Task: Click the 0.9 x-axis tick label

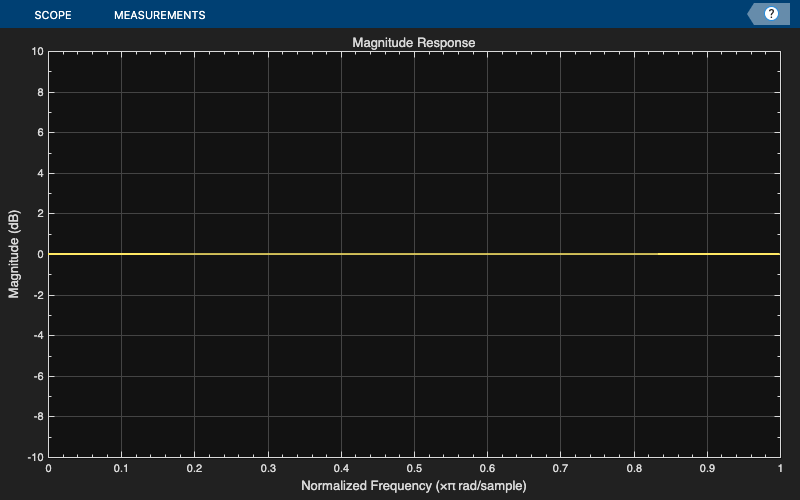Action: pos(707,468)
